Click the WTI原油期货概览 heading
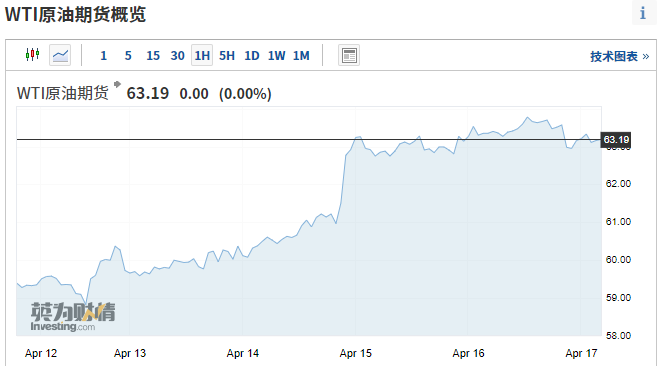The image size is (662, 366). tap(75, 14)
